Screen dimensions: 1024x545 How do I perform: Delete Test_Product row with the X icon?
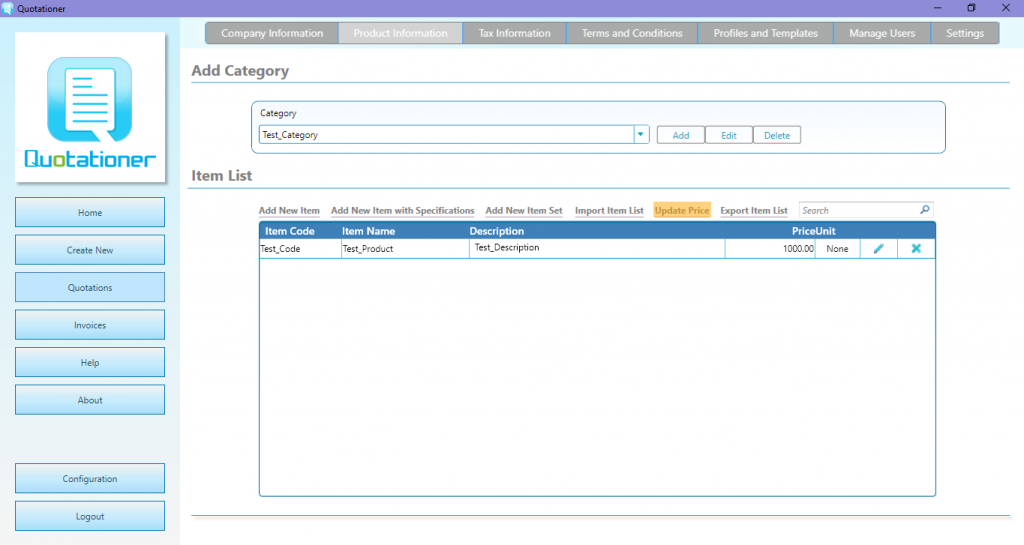point(916,249)
